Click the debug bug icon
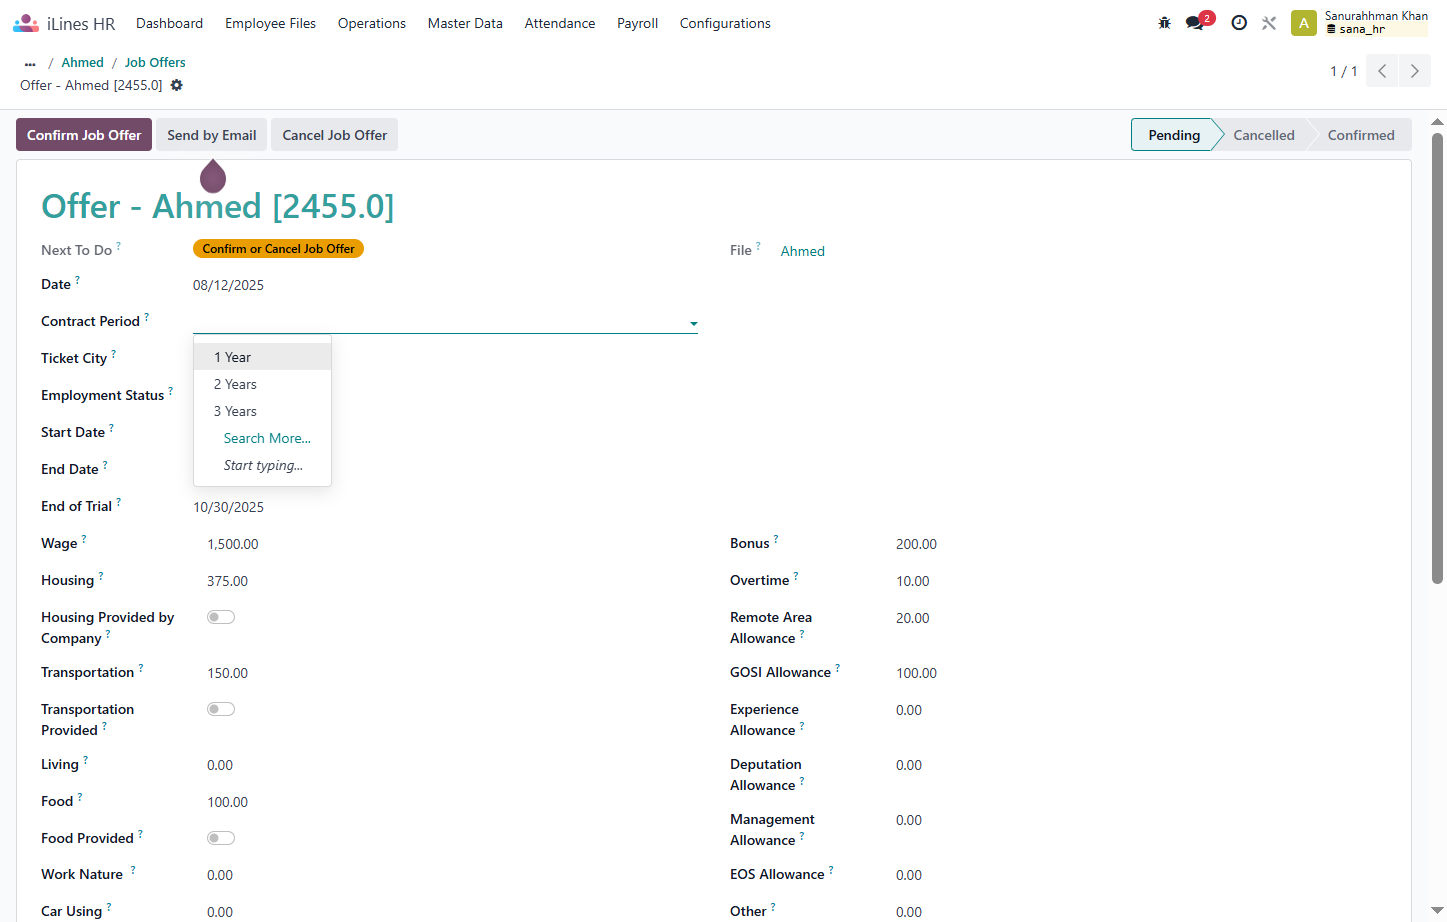Screen dimensions: 1447x922 1164,23
